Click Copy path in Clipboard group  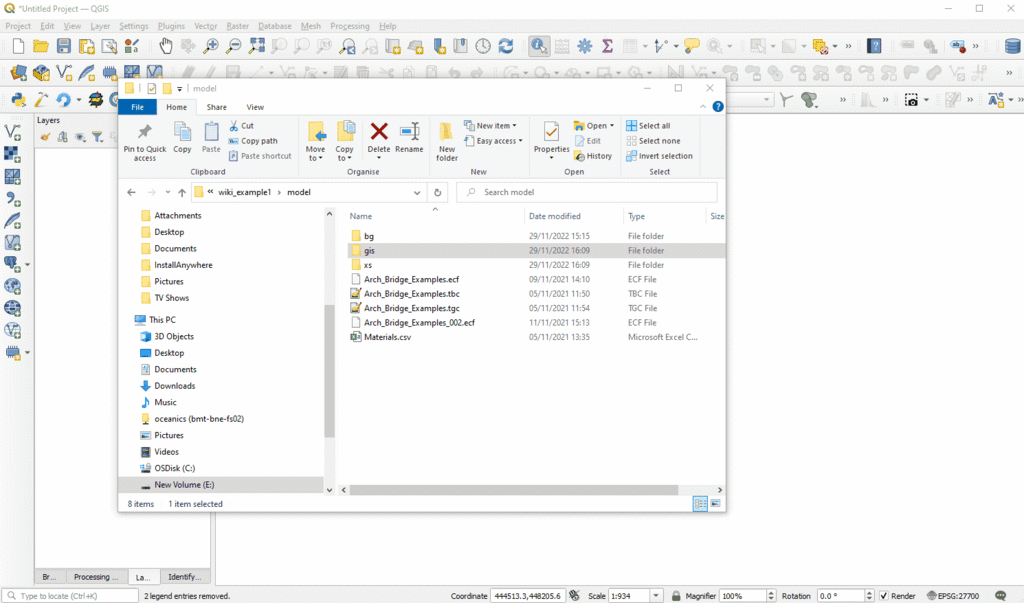pos(259,141)
